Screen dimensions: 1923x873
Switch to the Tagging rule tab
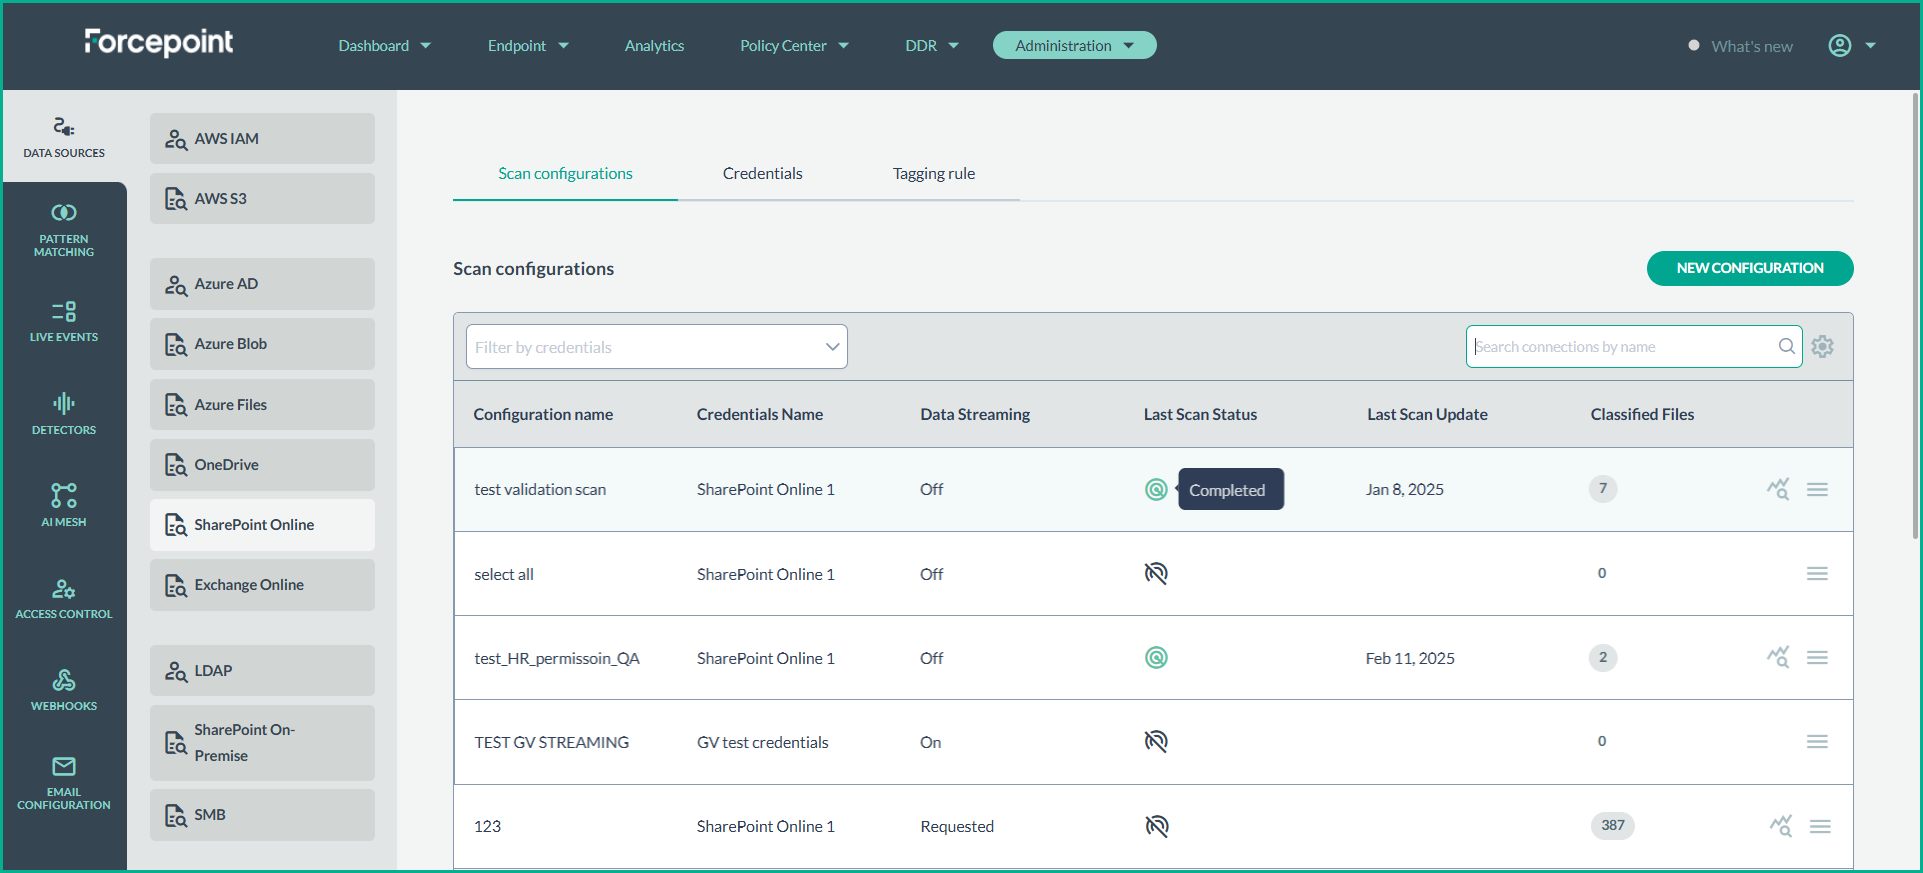point(933,174)
